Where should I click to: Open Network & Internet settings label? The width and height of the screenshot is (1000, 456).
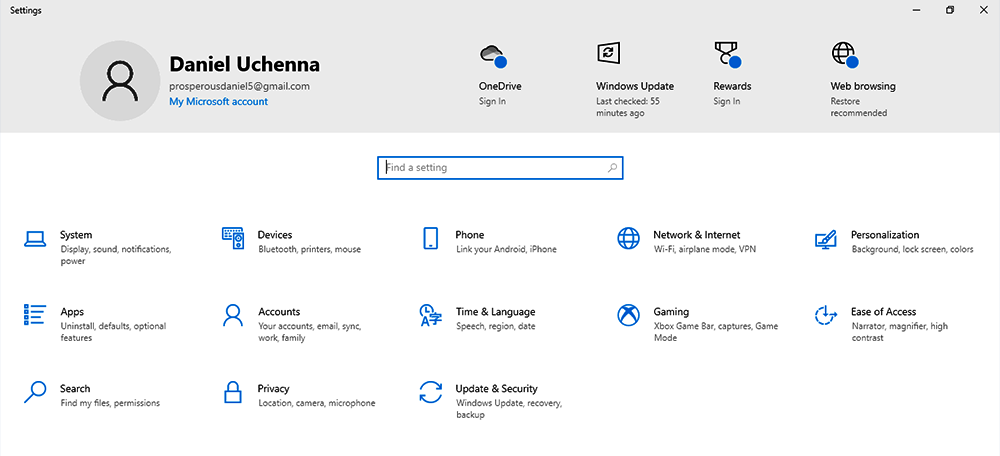(696, 235)
